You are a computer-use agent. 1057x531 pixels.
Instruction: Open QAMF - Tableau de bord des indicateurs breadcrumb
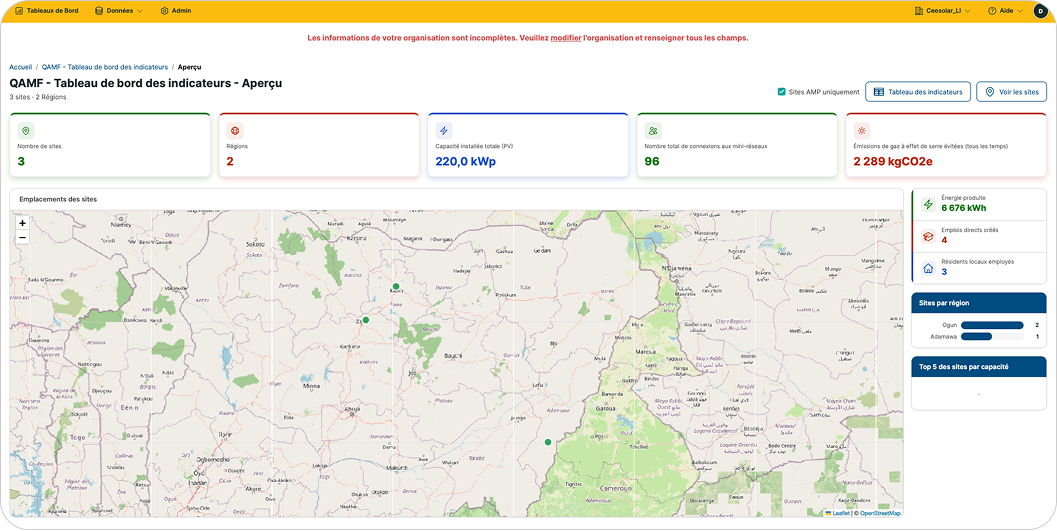(x=104, y=67)
